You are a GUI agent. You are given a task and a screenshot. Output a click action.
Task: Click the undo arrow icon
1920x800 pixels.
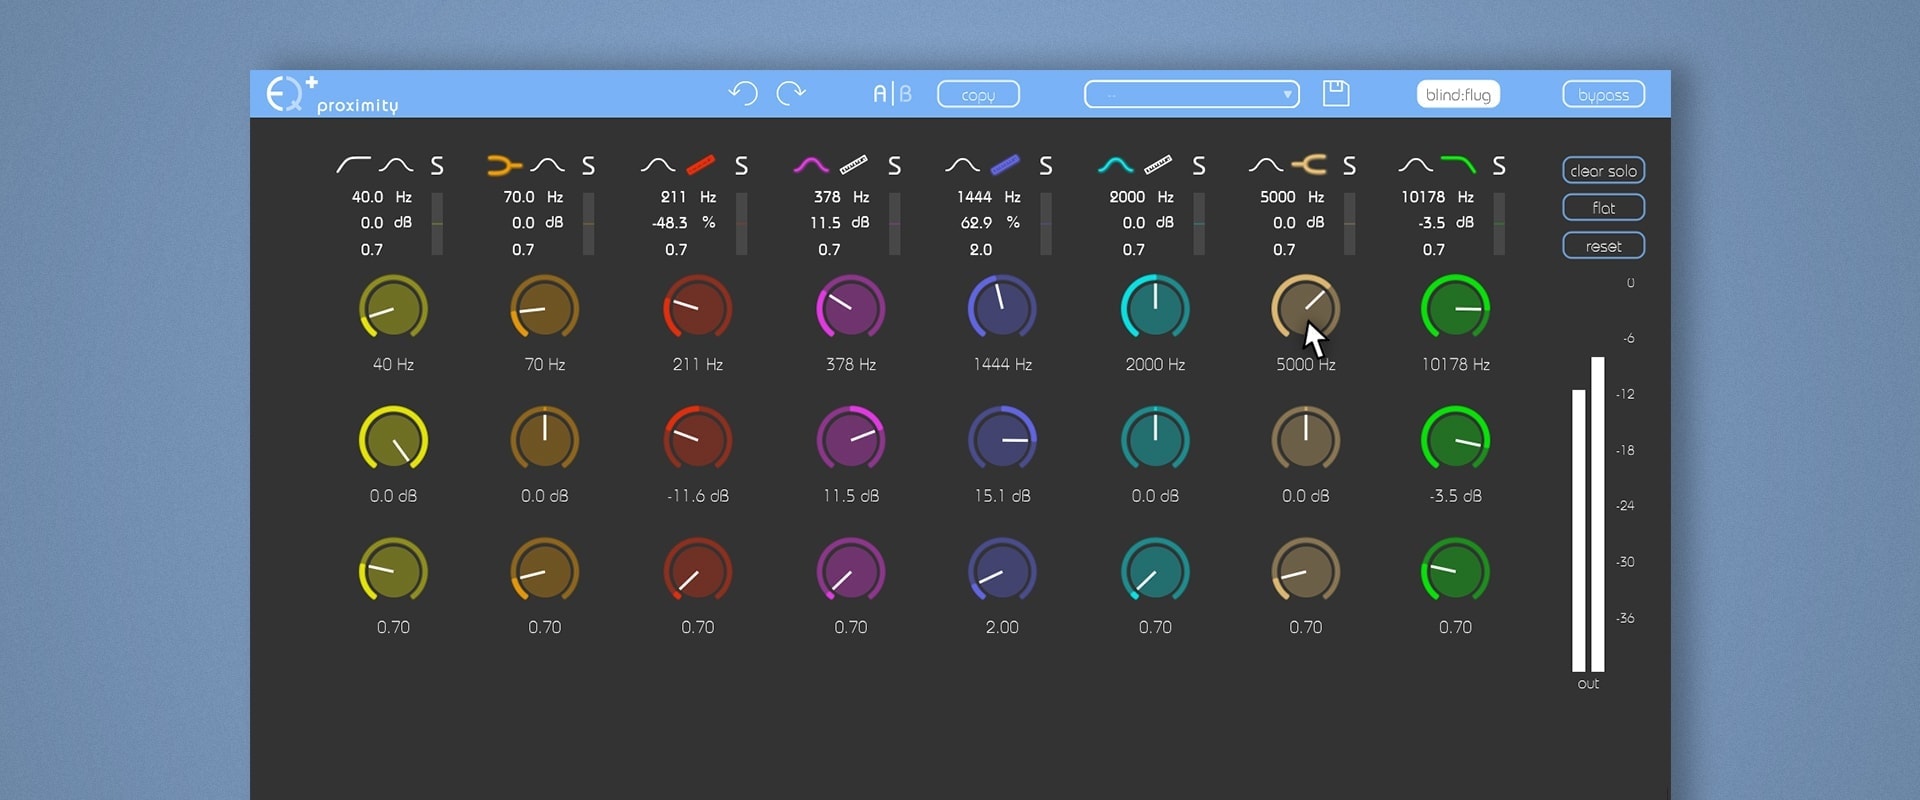(x=743, y=94)
